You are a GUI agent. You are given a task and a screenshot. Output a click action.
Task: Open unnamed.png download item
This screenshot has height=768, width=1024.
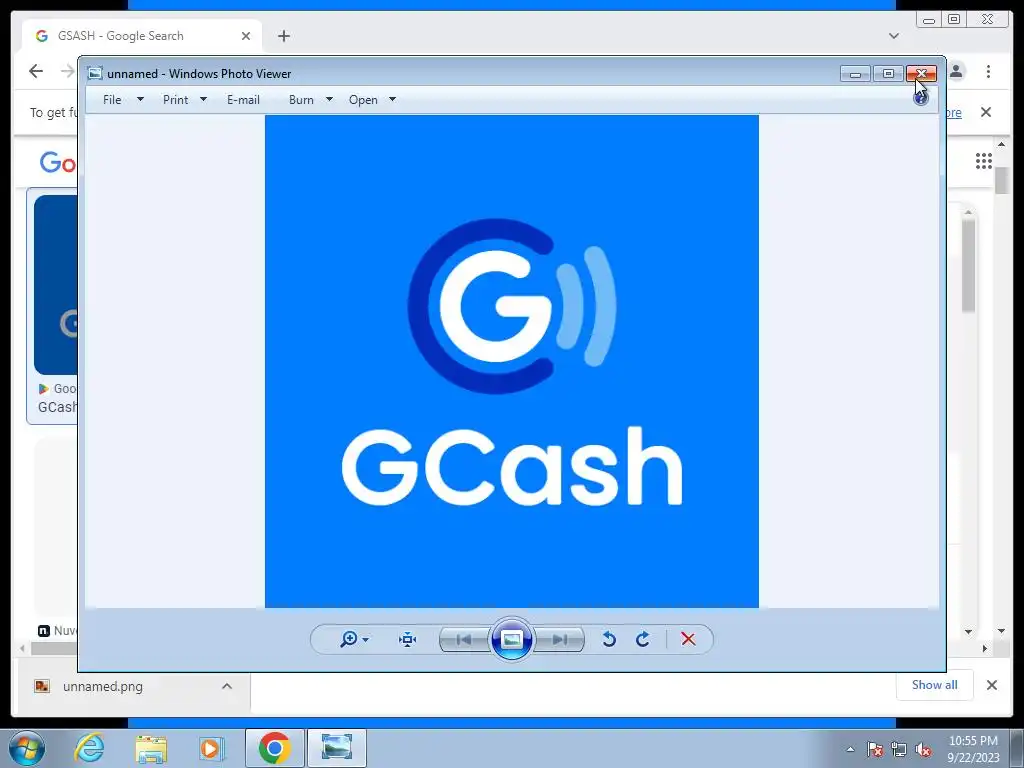pyautogui.click(x=103, y=686)
